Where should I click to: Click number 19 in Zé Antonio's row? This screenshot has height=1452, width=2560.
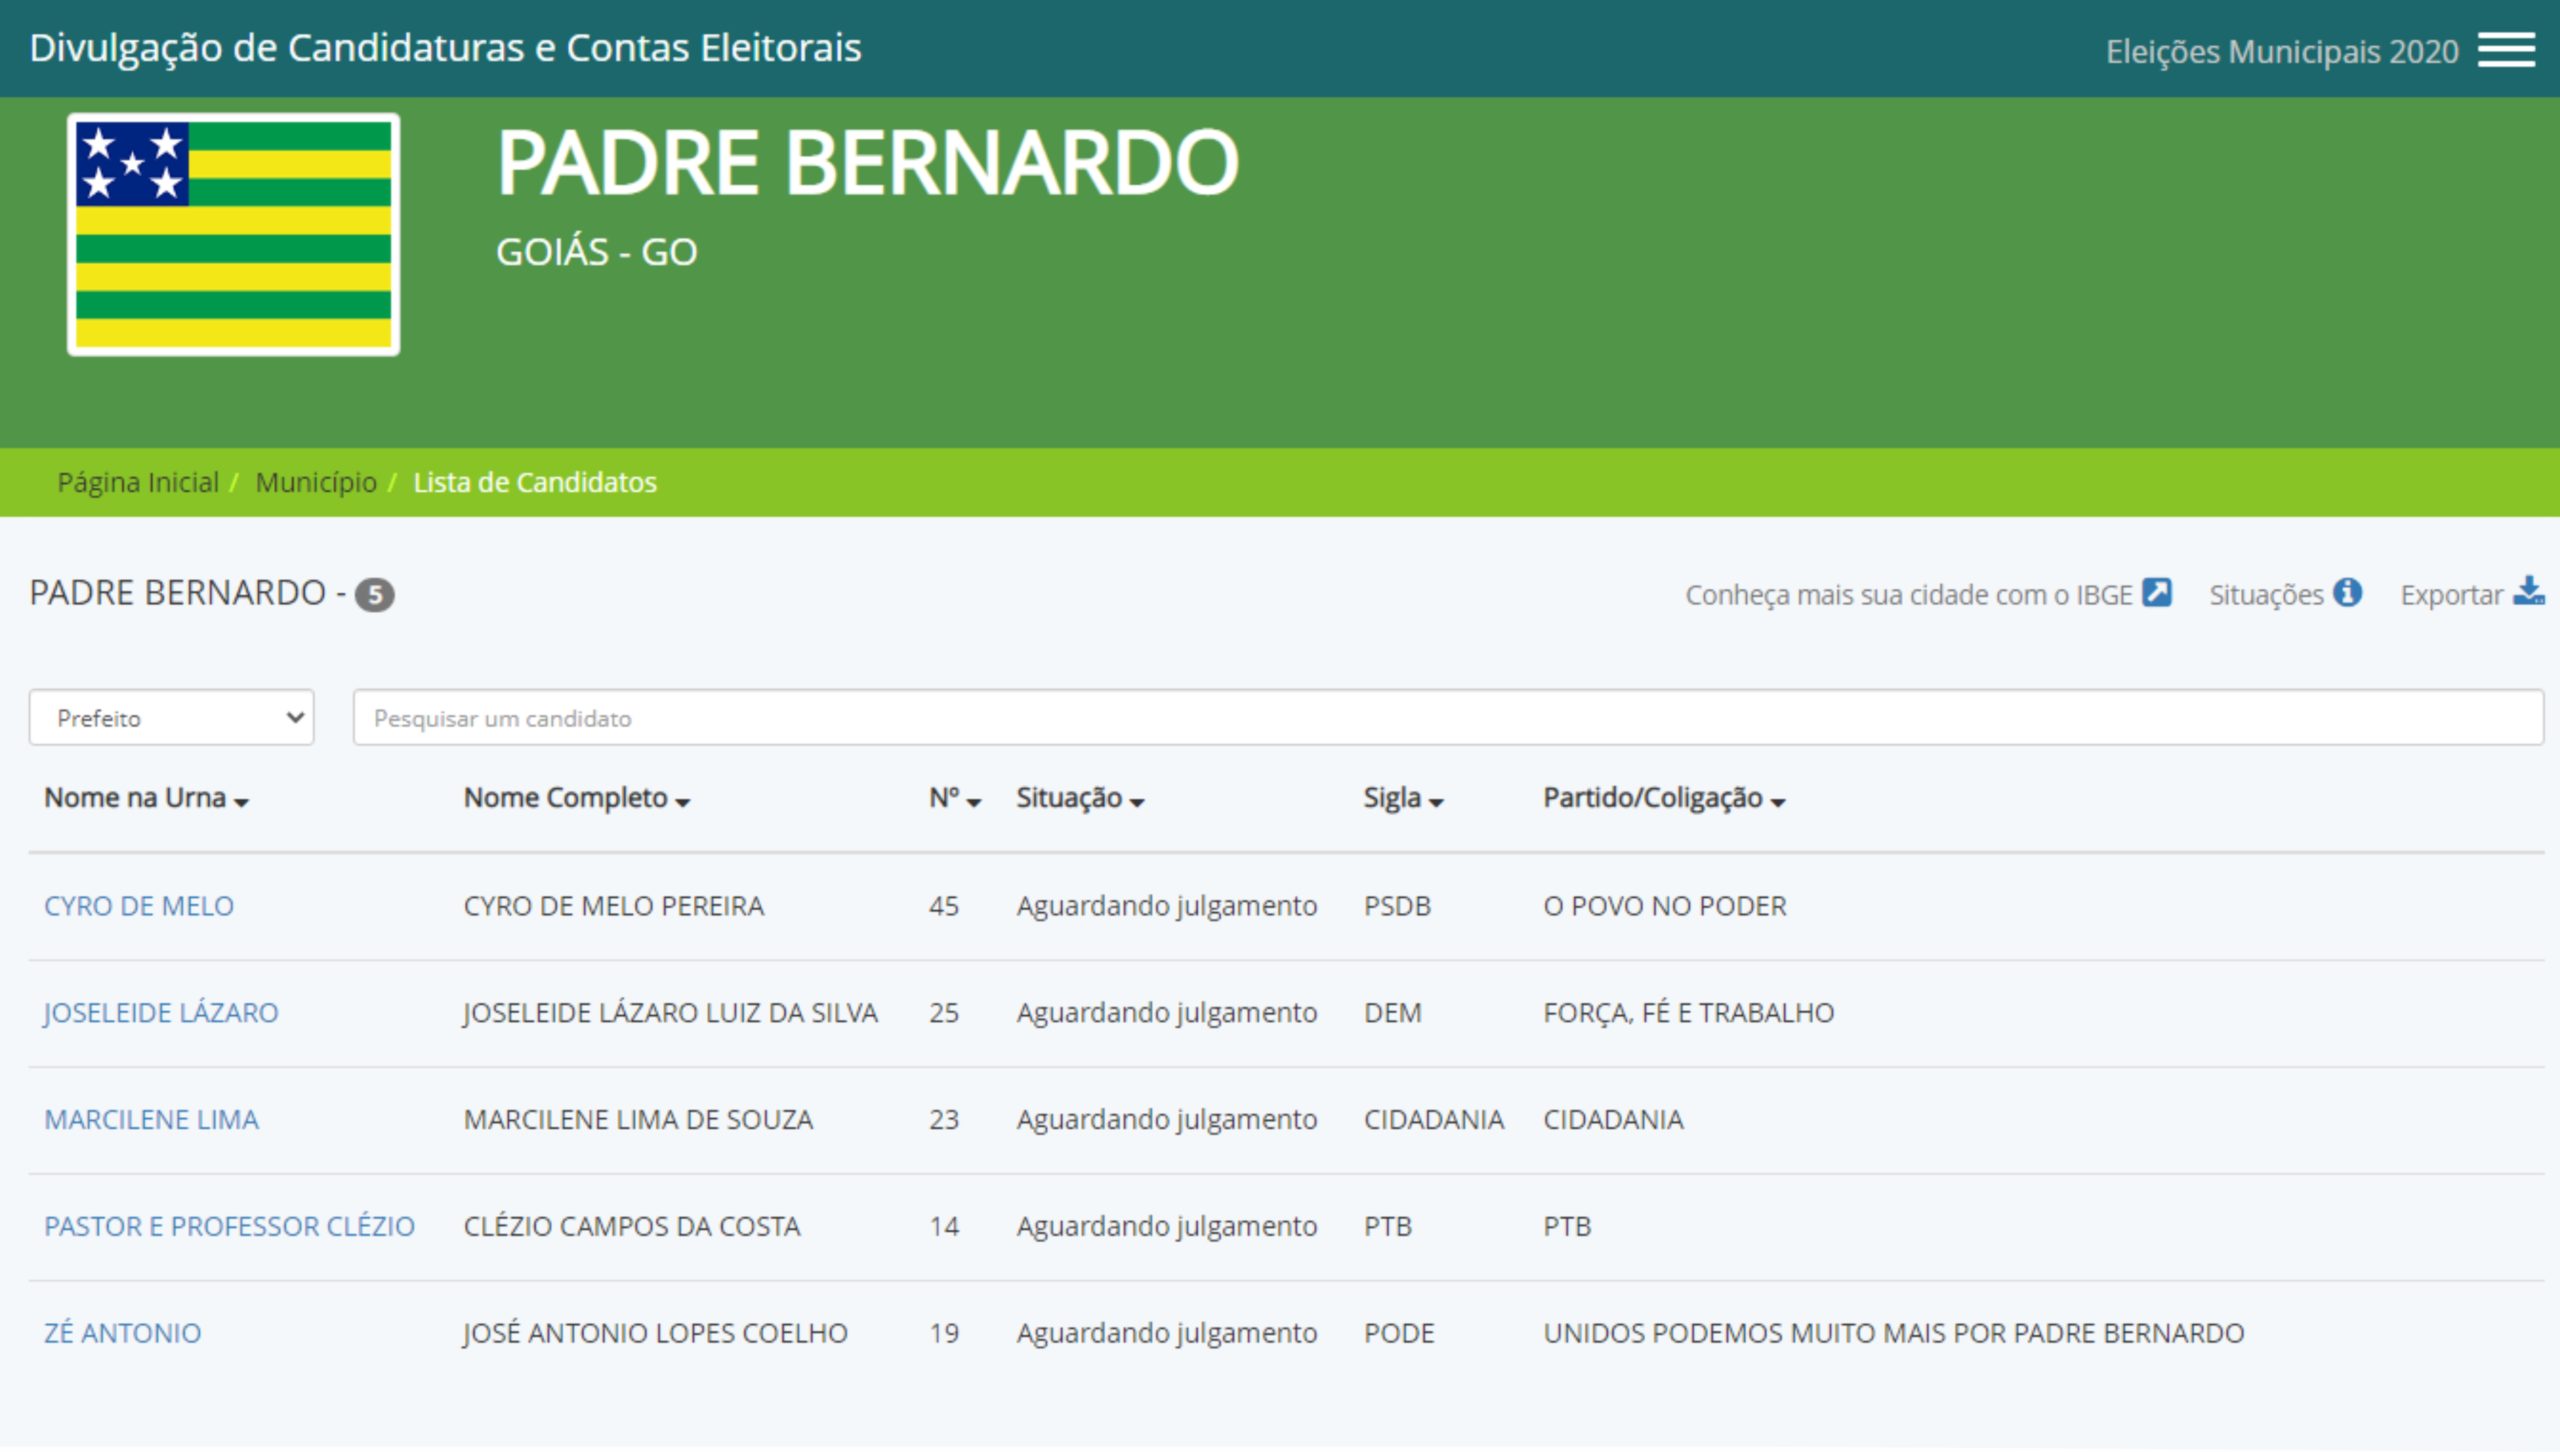(x=944, y=1334)
